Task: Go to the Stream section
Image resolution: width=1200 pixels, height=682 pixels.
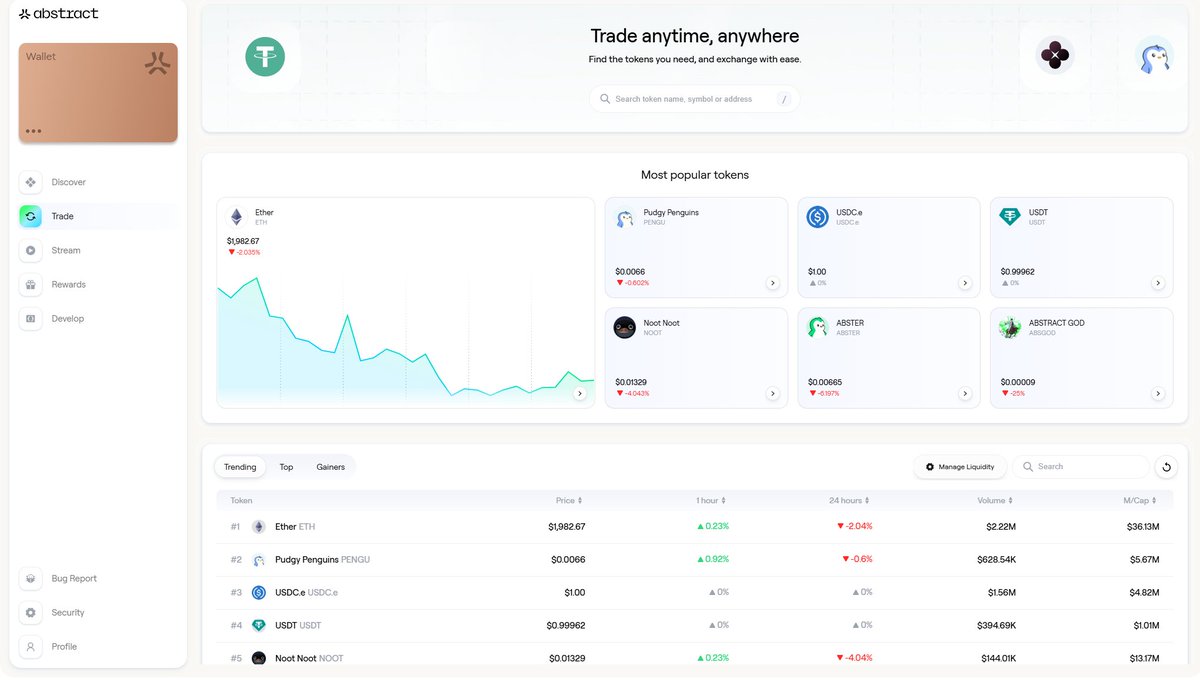Action: [x=98, y=250]
